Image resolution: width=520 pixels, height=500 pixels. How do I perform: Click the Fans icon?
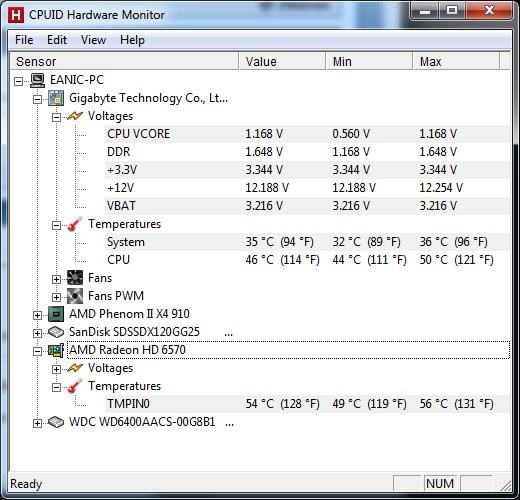[x=75, y=278]
